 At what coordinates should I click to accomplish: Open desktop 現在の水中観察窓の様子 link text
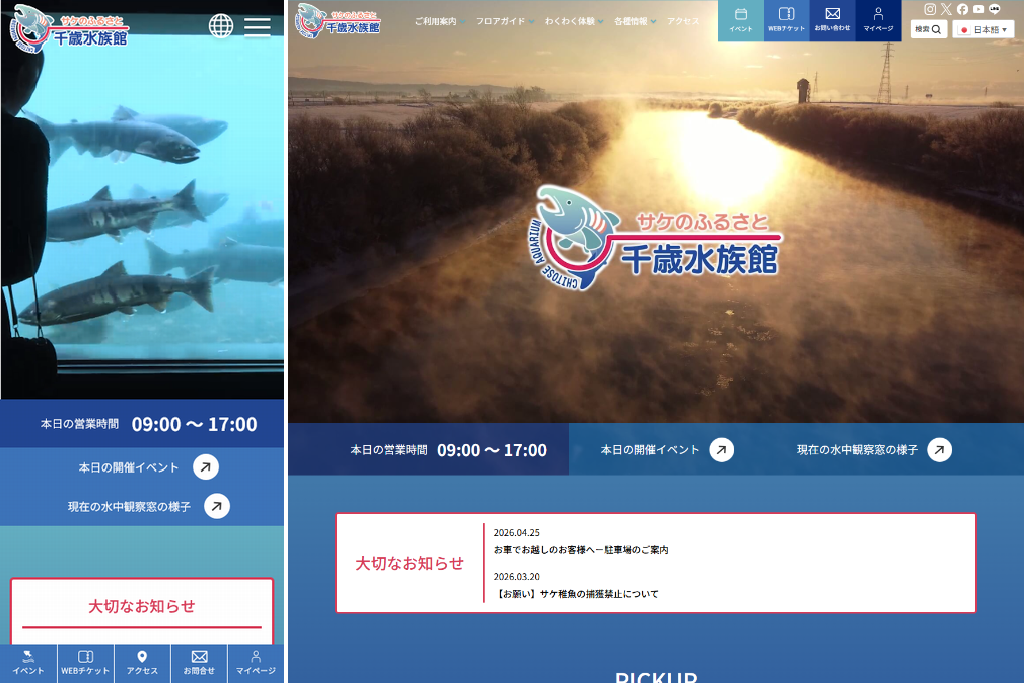tap(857, 450)
